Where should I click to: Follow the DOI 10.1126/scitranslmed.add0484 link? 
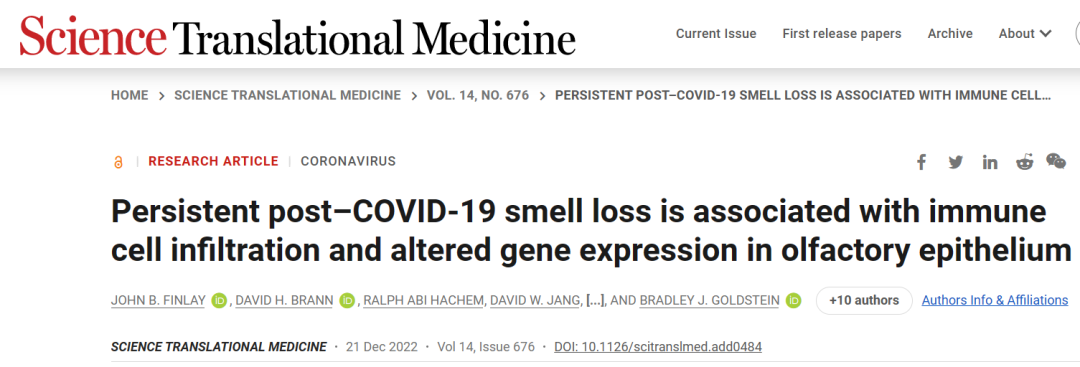pyautogui.click(x=658, y=346)
